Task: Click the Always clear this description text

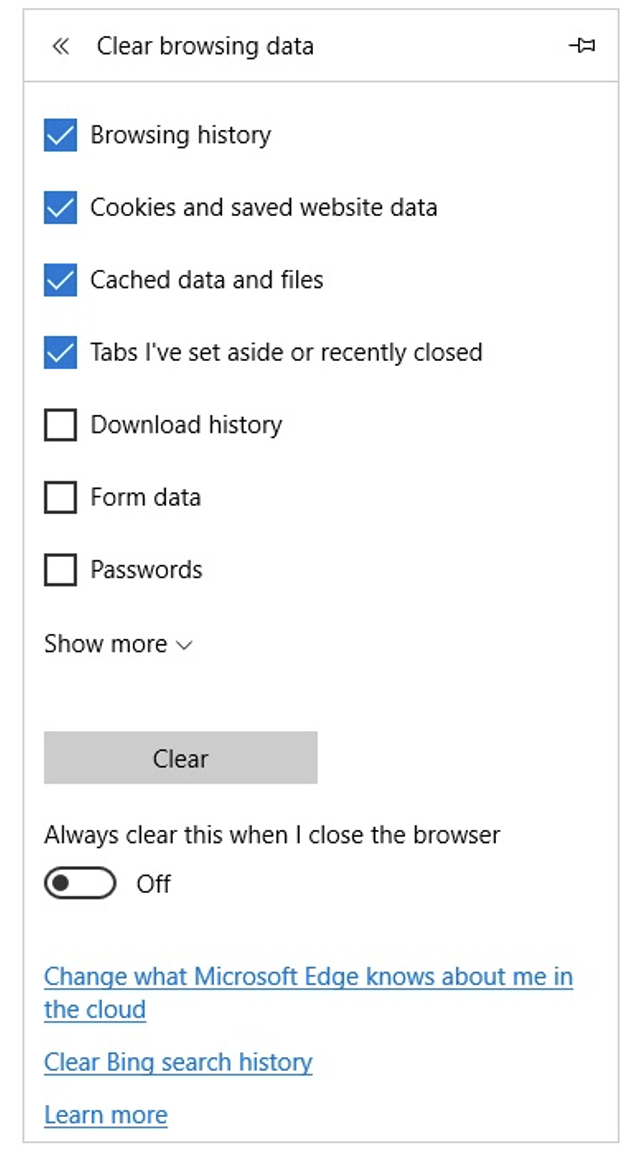Action: tap(272, 834)
